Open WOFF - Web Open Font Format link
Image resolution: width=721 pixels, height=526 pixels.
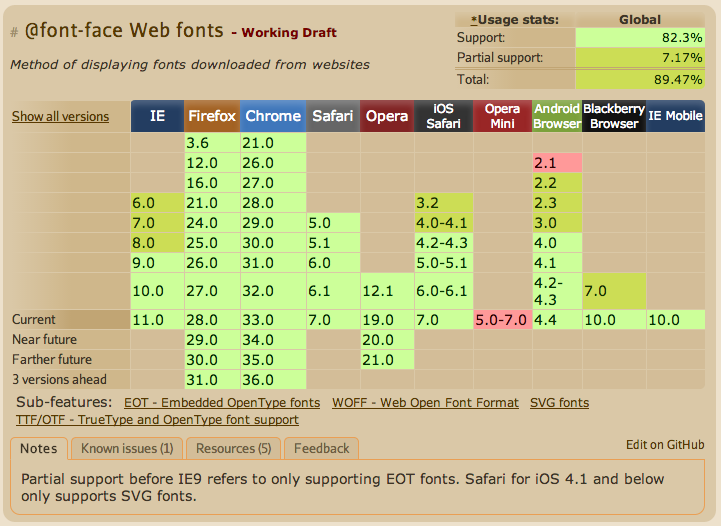coord(425,403)
